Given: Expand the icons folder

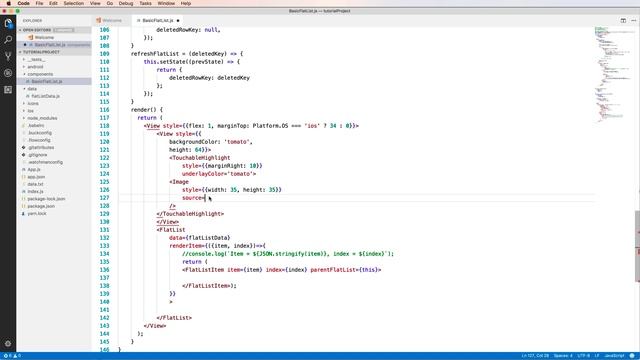Looking at the screenshot, I should [x=33, y=104].
